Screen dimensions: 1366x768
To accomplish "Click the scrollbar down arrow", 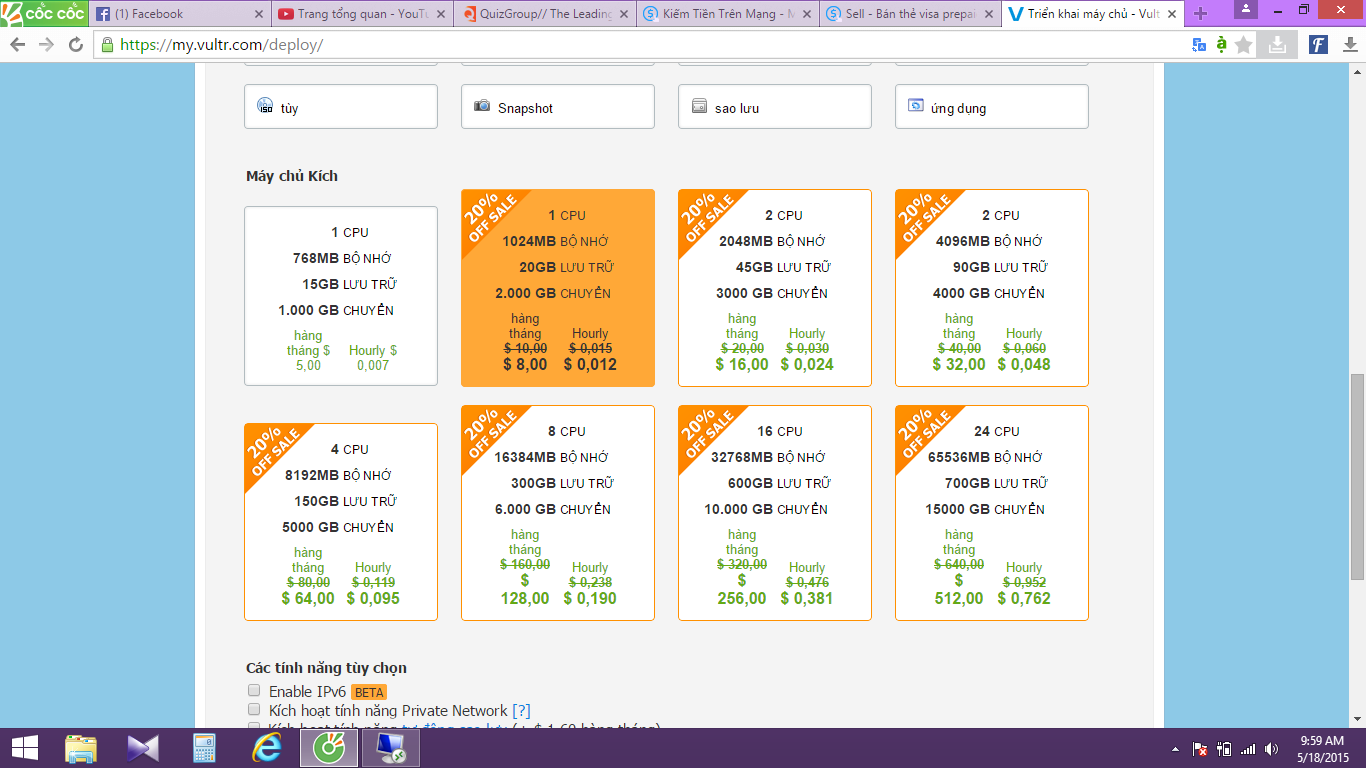I will pyautogui.click(x=1357, y=720).
